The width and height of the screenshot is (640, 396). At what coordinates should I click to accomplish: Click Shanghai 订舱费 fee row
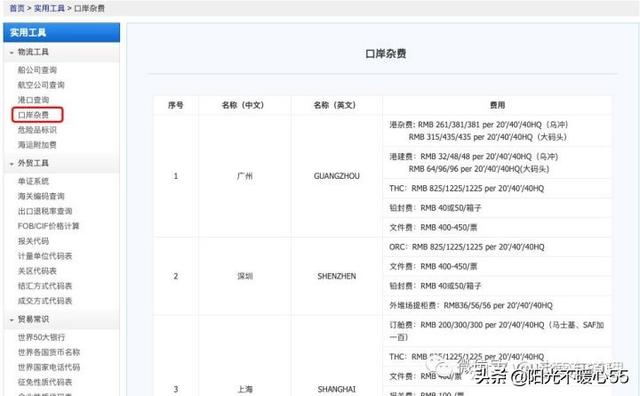pos(498,331)
